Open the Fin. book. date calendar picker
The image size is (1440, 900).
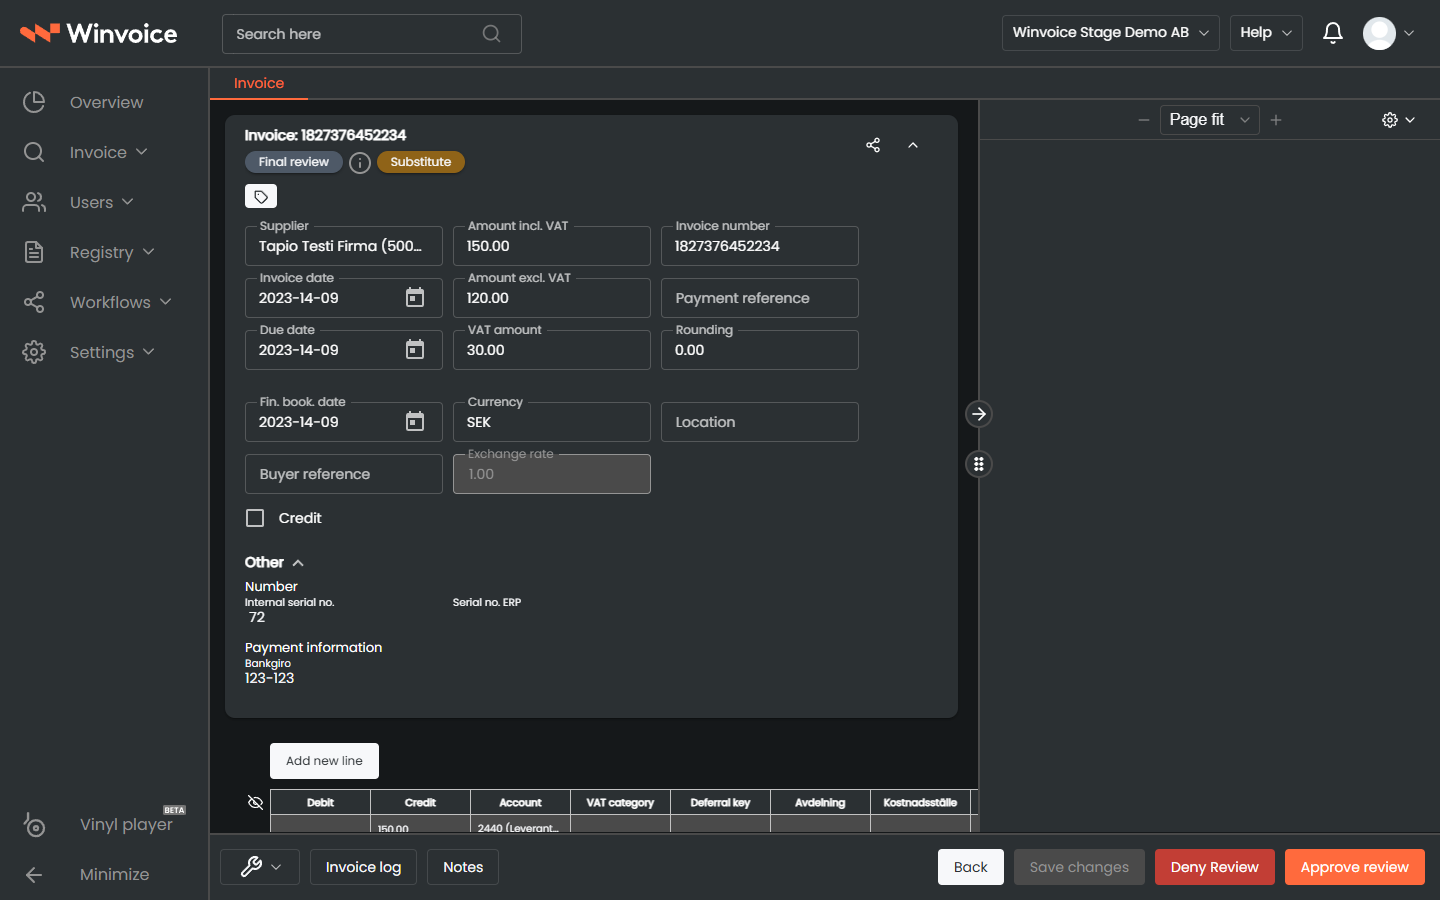(x=415, y=422)
